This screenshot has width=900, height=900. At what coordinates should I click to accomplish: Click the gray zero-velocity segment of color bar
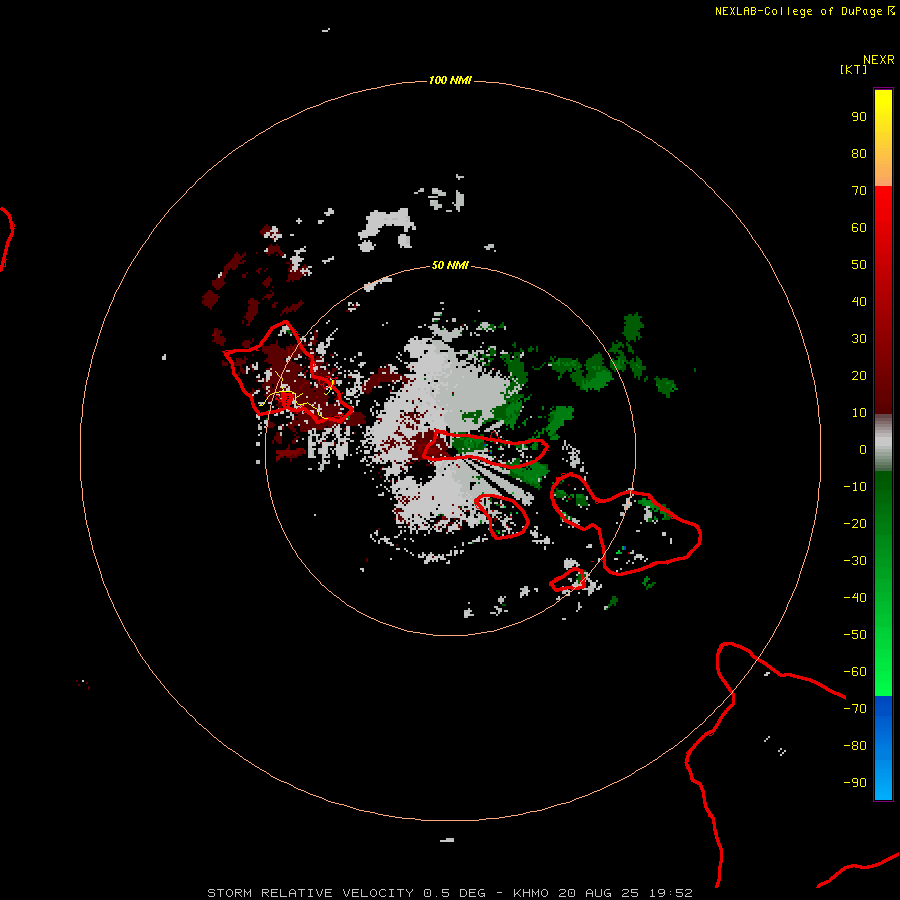click(x=883, y=443)
